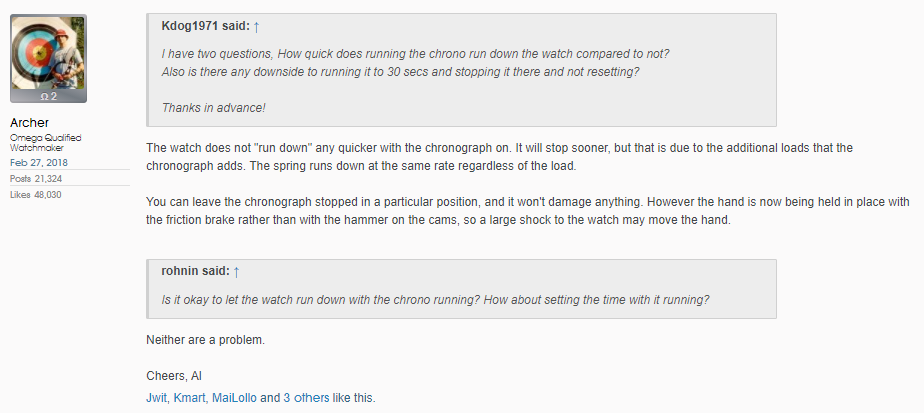Open MaiLollo's profile from the likes list
The width and height of the screenshot is (924, 413).
tap(236, 397)
